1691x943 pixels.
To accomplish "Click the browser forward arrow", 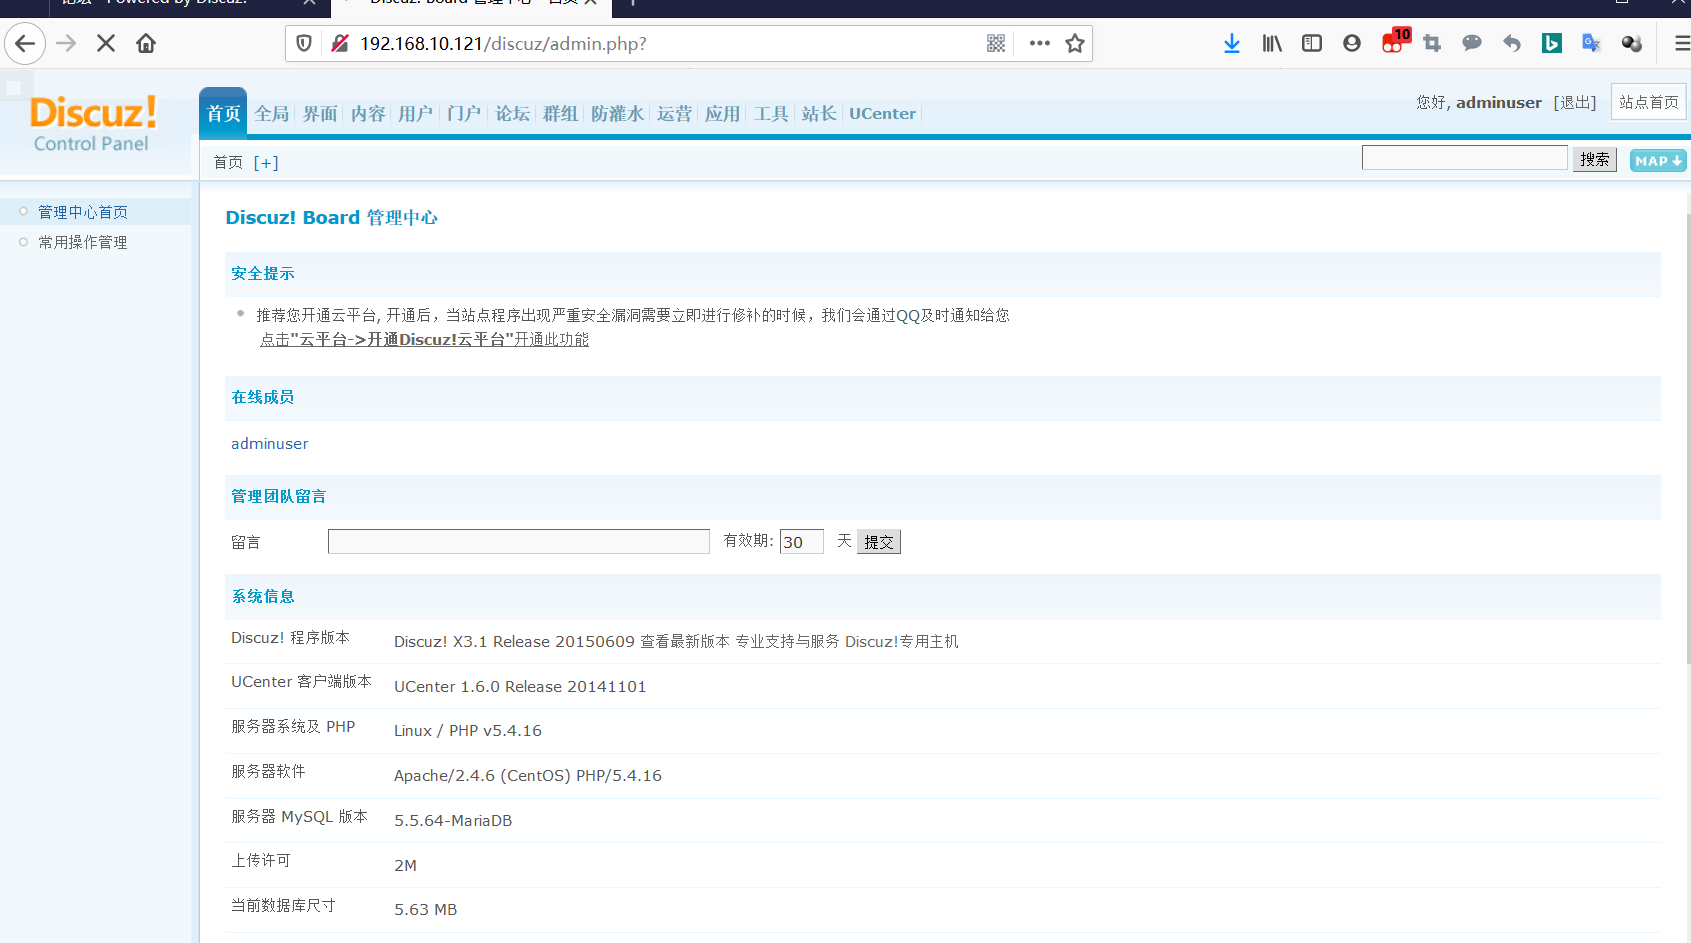I will (66, 44).
